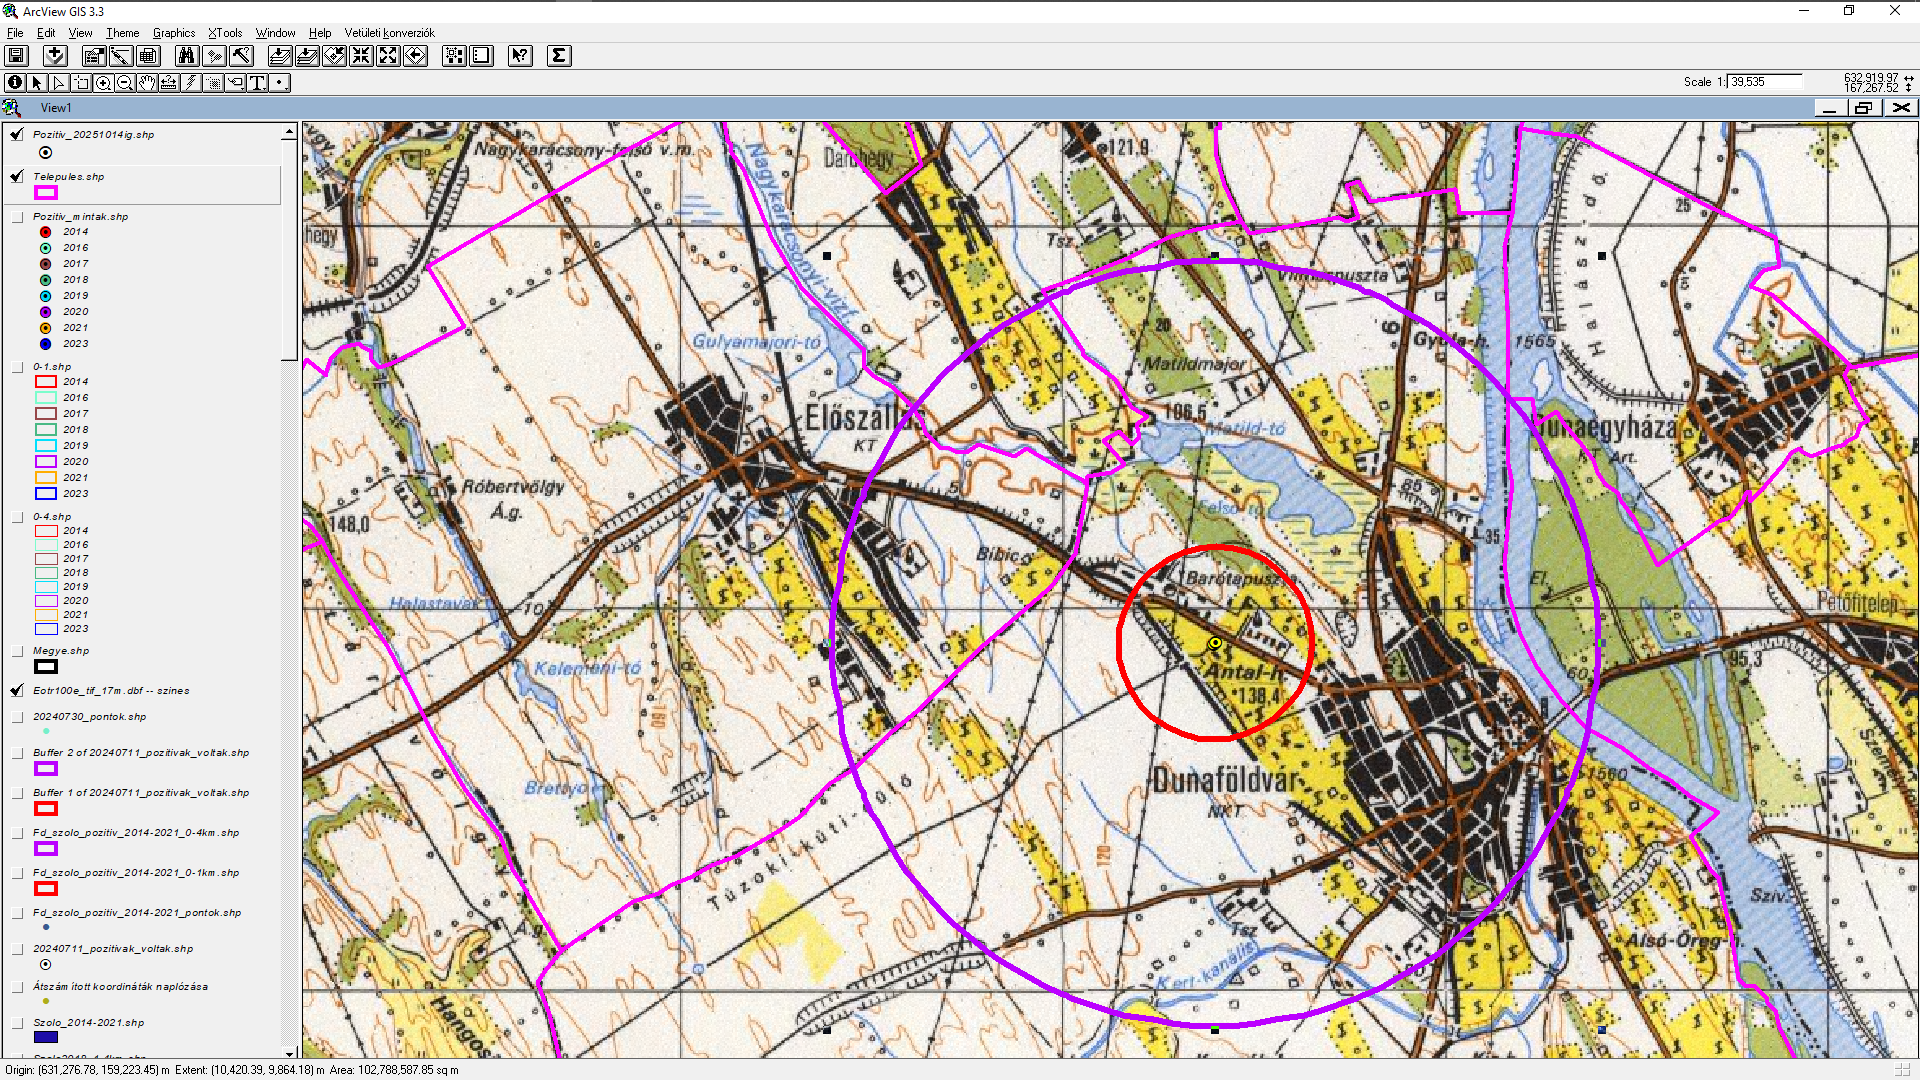Open the Theme menu
Screen dimensions: 1920x1080
122,33
